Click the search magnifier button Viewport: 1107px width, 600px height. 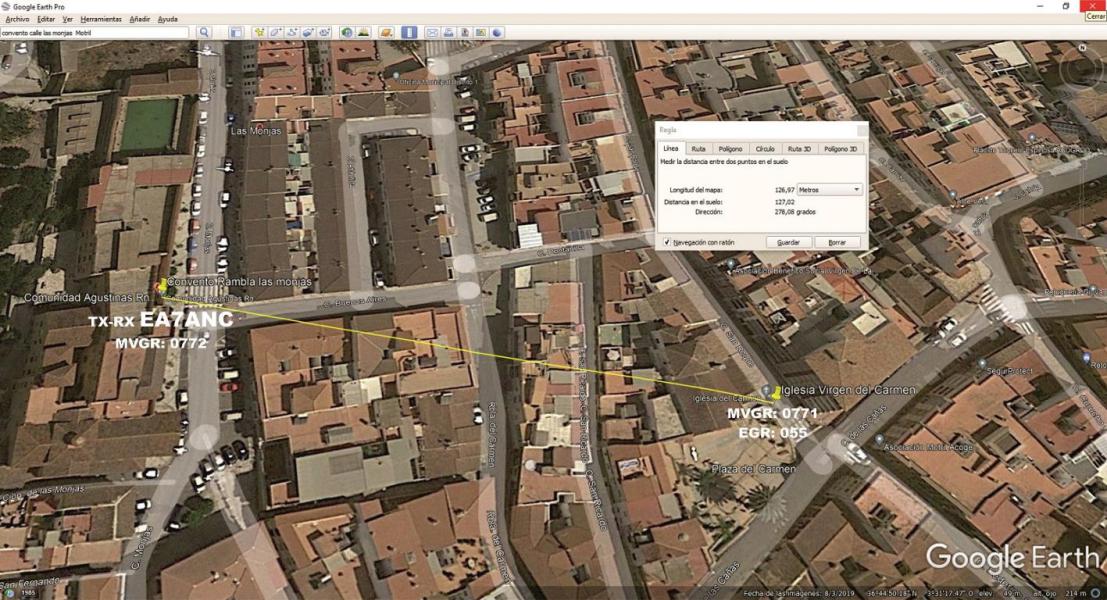204,32
